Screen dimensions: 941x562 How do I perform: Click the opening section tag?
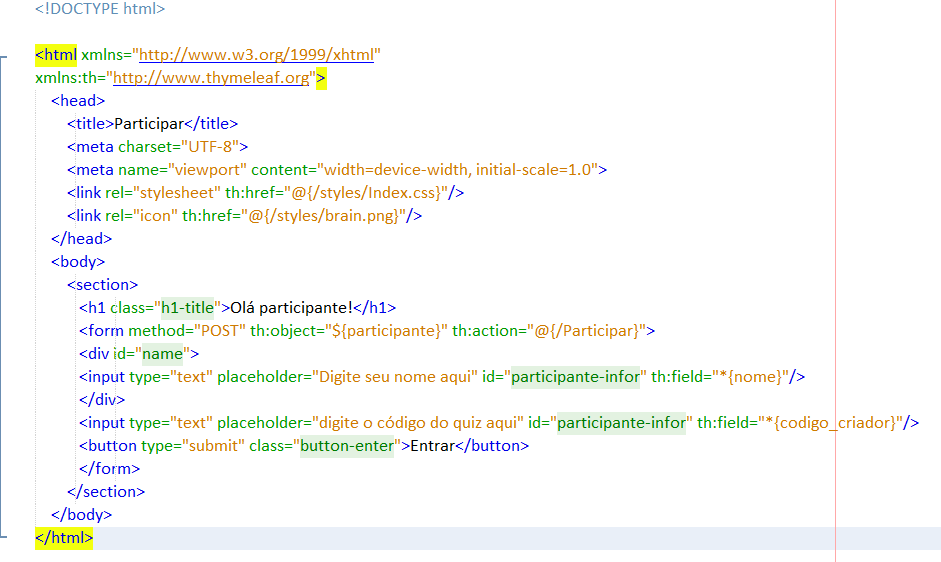103,285
